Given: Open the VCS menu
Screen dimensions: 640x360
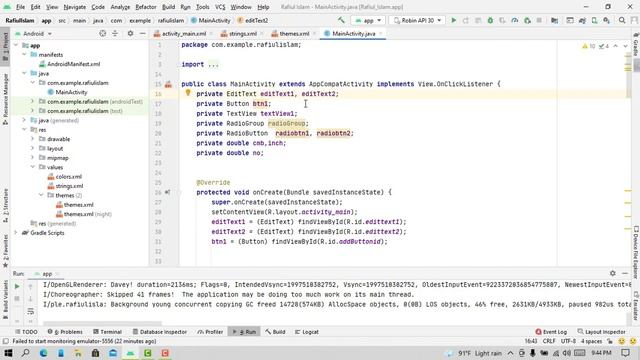Looking at the screenshot, I should click(x=220, y=7).
